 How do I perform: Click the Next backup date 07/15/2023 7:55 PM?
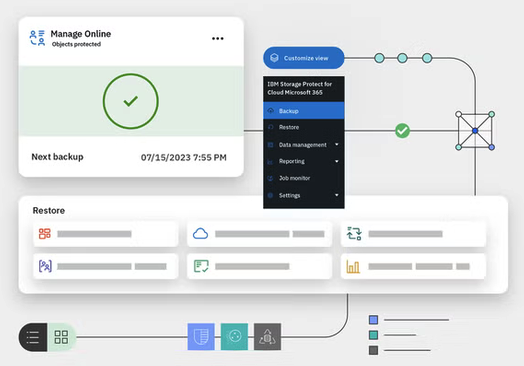[x=183, y=157]
